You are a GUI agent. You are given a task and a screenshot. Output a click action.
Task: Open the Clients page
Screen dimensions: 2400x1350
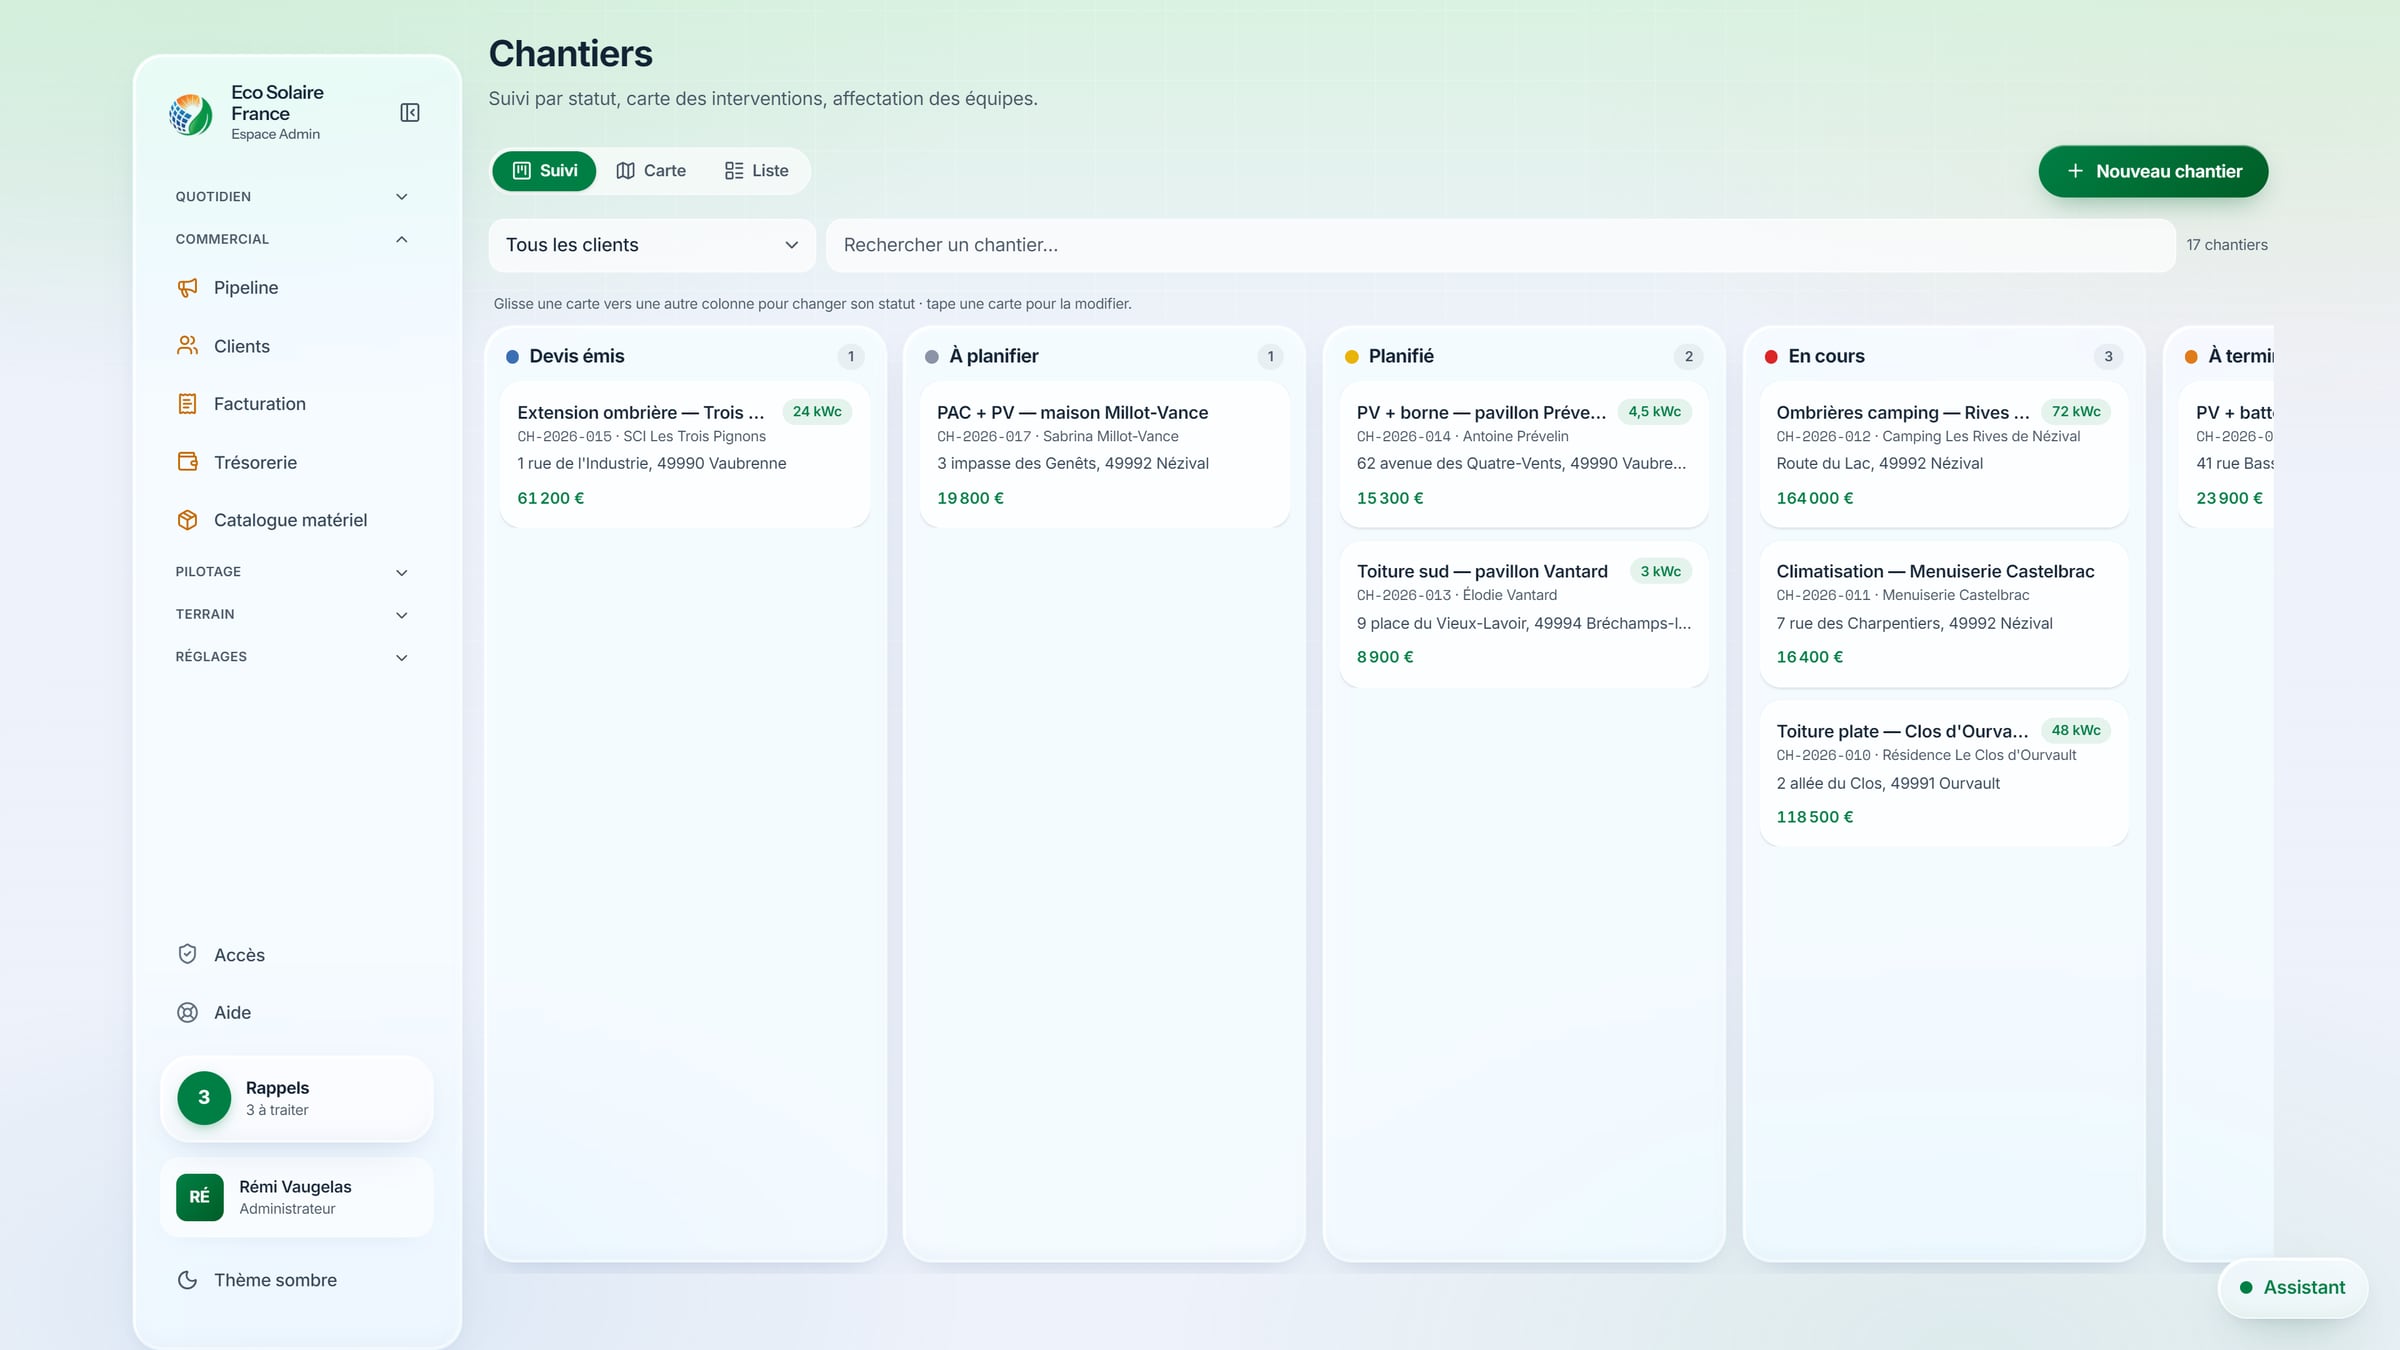pyautogui.click(x=297, y=346)
